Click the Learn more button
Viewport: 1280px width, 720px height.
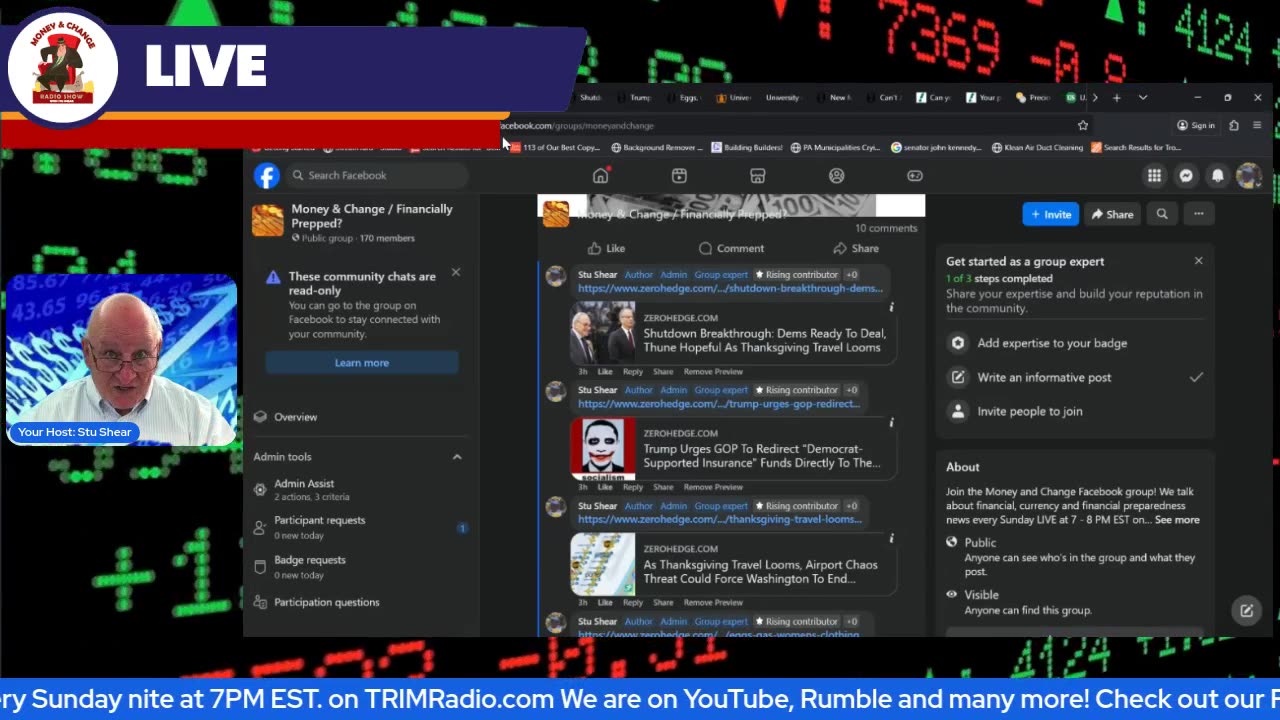362,363
